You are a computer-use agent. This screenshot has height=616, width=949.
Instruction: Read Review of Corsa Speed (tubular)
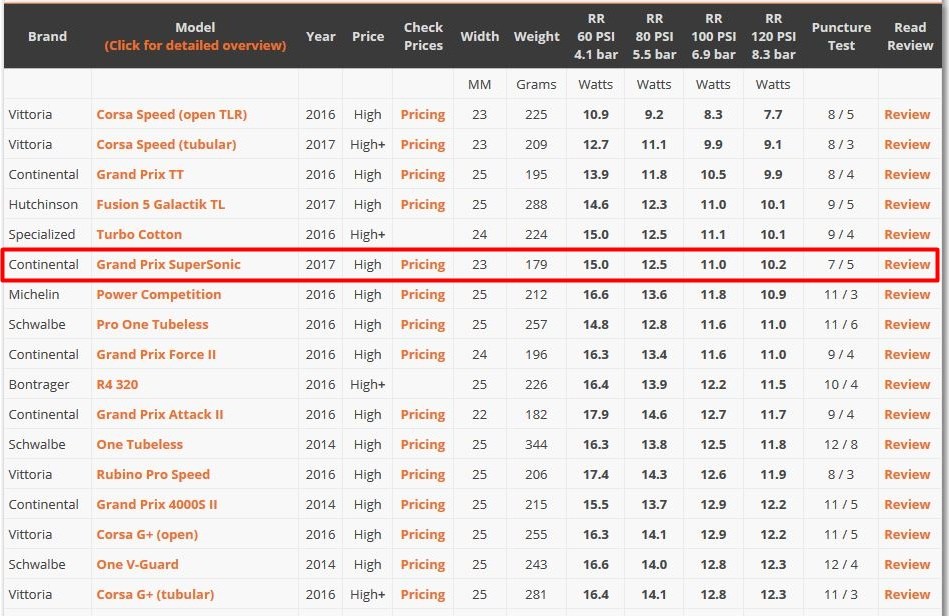[x=907, y=145]
